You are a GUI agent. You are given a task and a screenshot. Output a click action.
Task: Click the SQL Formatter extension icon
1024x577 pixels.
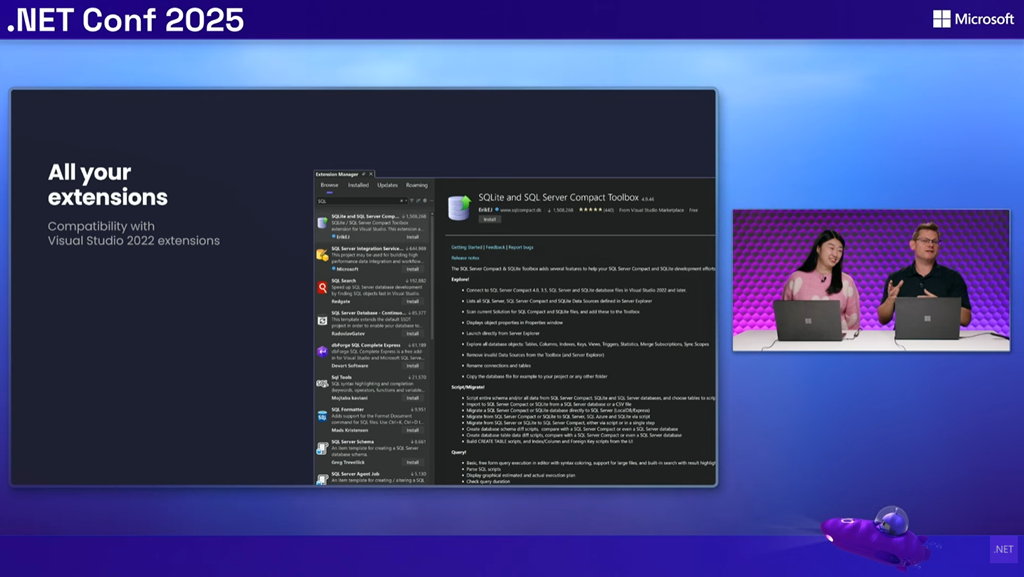click(322, 416)
